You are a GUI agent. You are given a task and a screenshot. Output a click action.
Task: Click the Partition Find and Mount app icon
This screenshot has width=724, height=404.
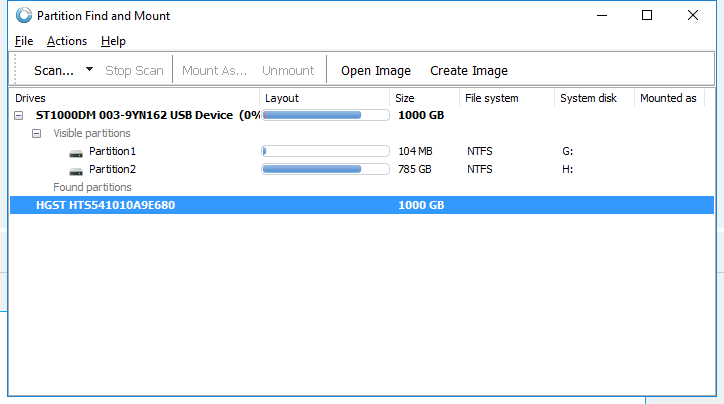point(24,15)
